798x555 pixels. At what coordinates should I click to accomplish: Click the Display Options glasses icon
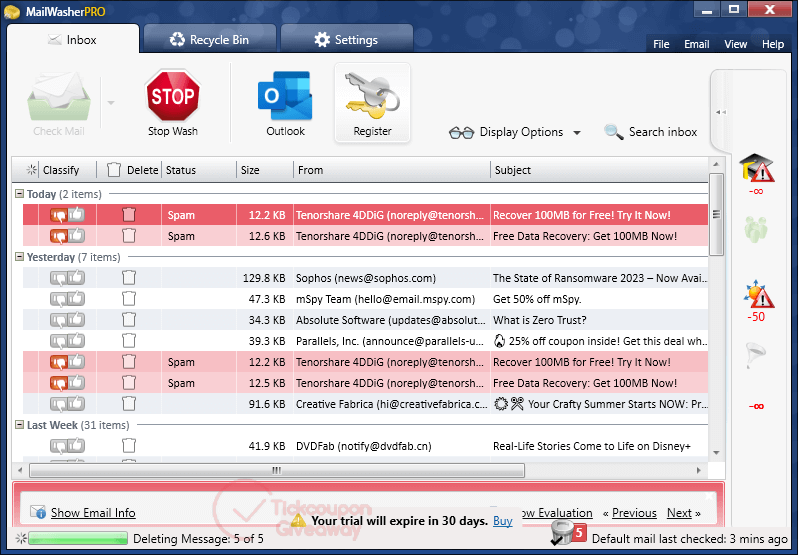(x=461, y=132)
